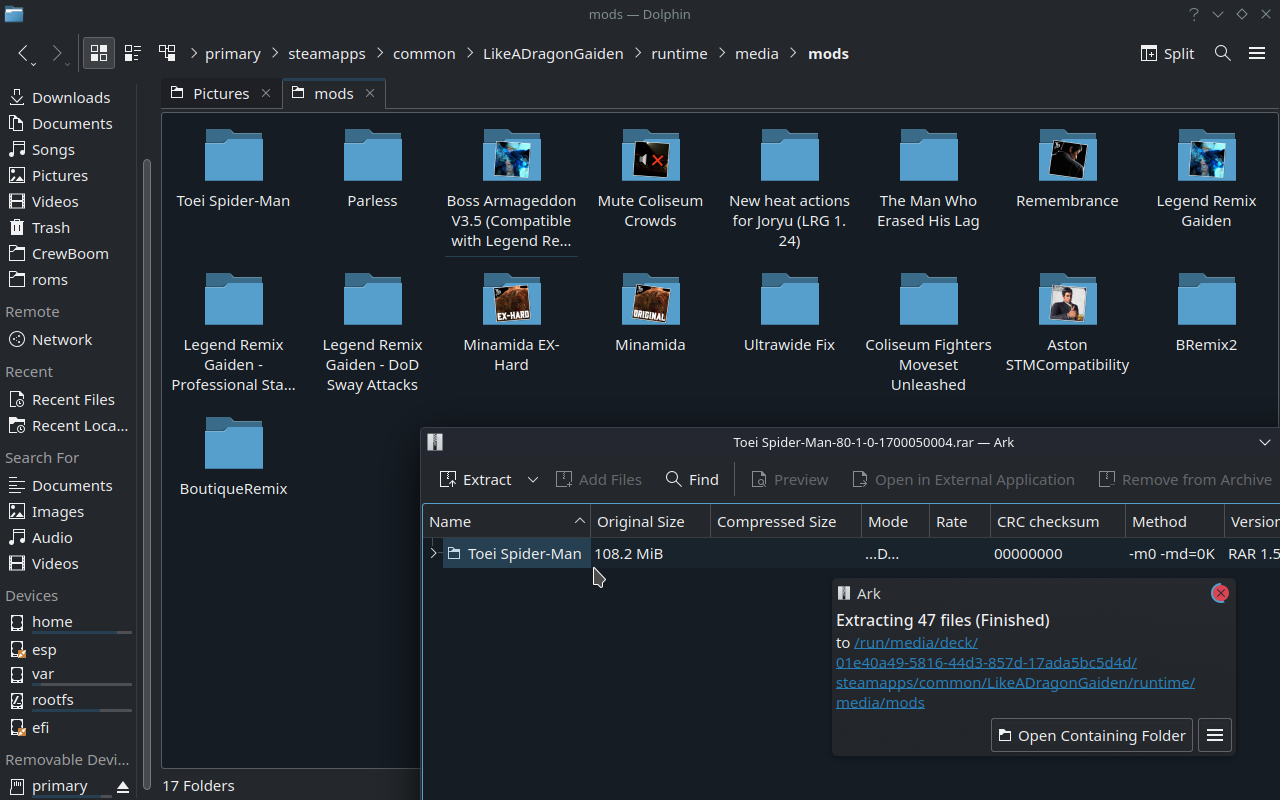1280x800 pixels.
Task: Open the Extract dropdown arrow in Ark
Action: tap(533, 480)
